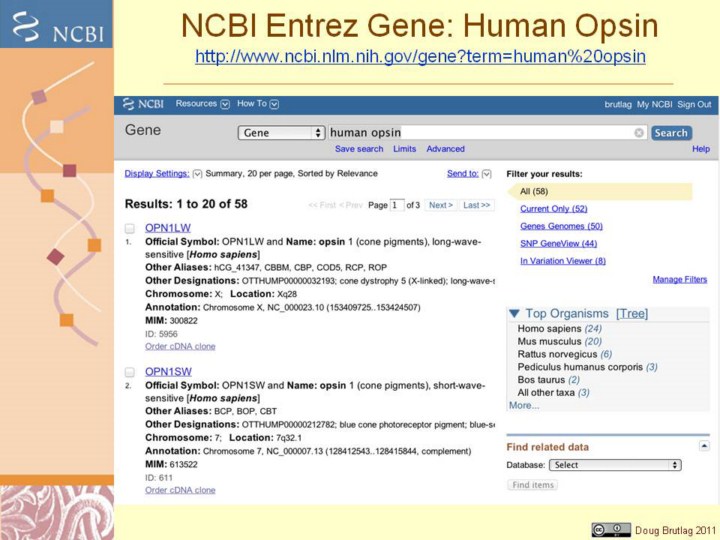
Task: Click the Search button
Action: (x=671, y=132)
